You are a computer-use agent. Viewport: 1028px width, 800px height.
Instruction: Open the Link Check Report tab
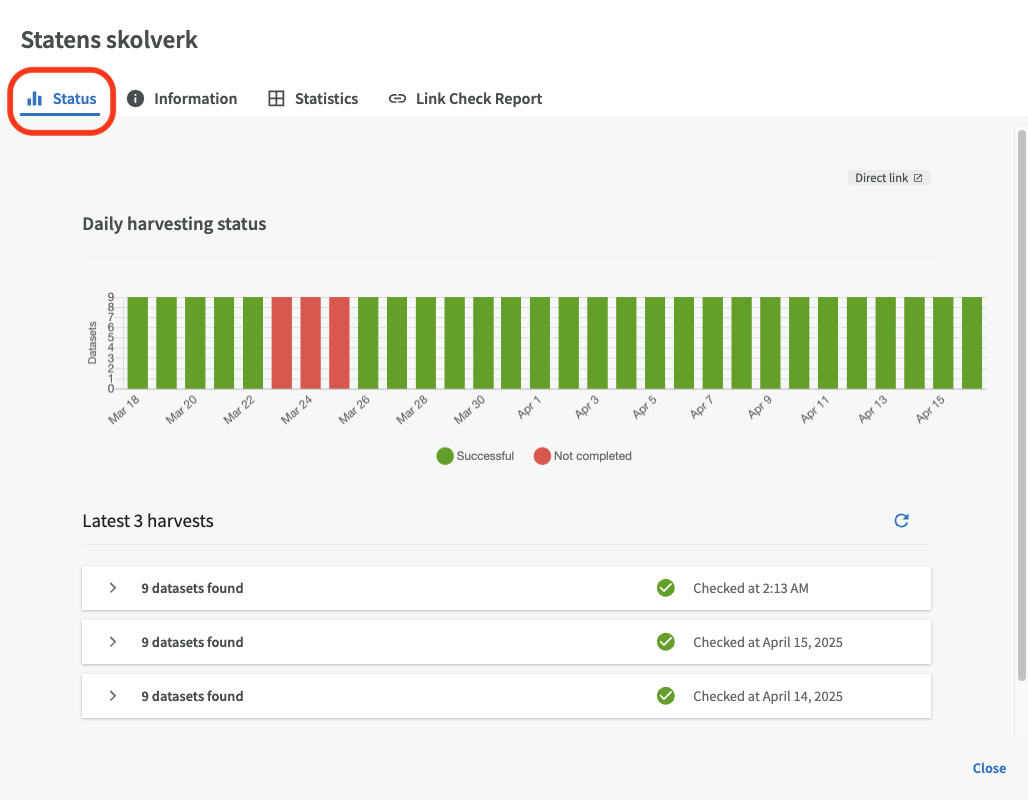coord(465,99)
